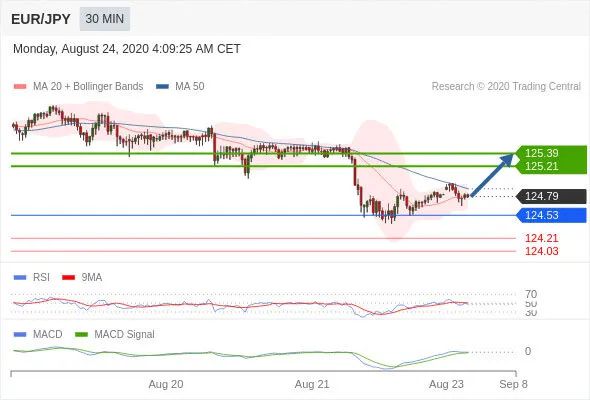590x400 pixels.
Task: Click the red 9MA legend swatch
Action: click(68, 278)
